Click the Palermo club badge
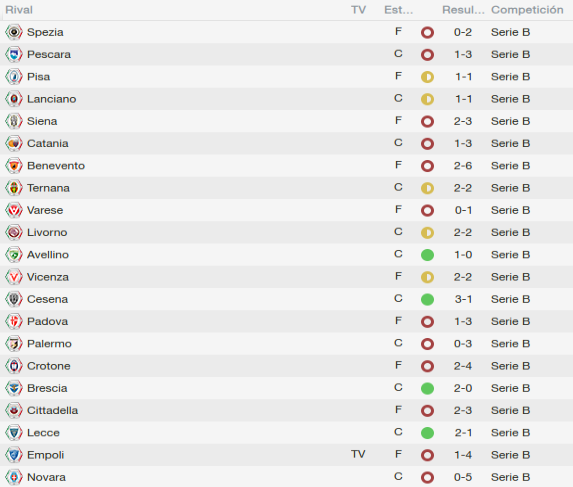Screen dimensions: 573x487 coord(14,344)
